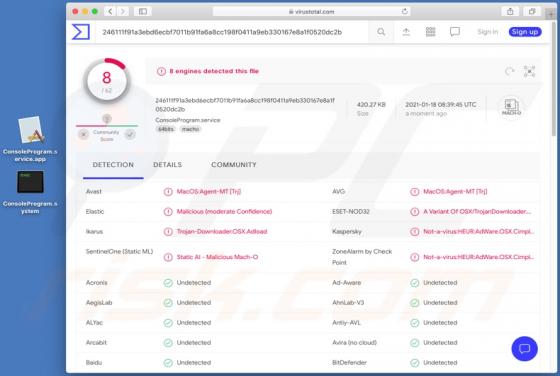Viewport: 560px width, 376px height.
Task: Click the Safari share button
Action: click(x=510, y=11)
